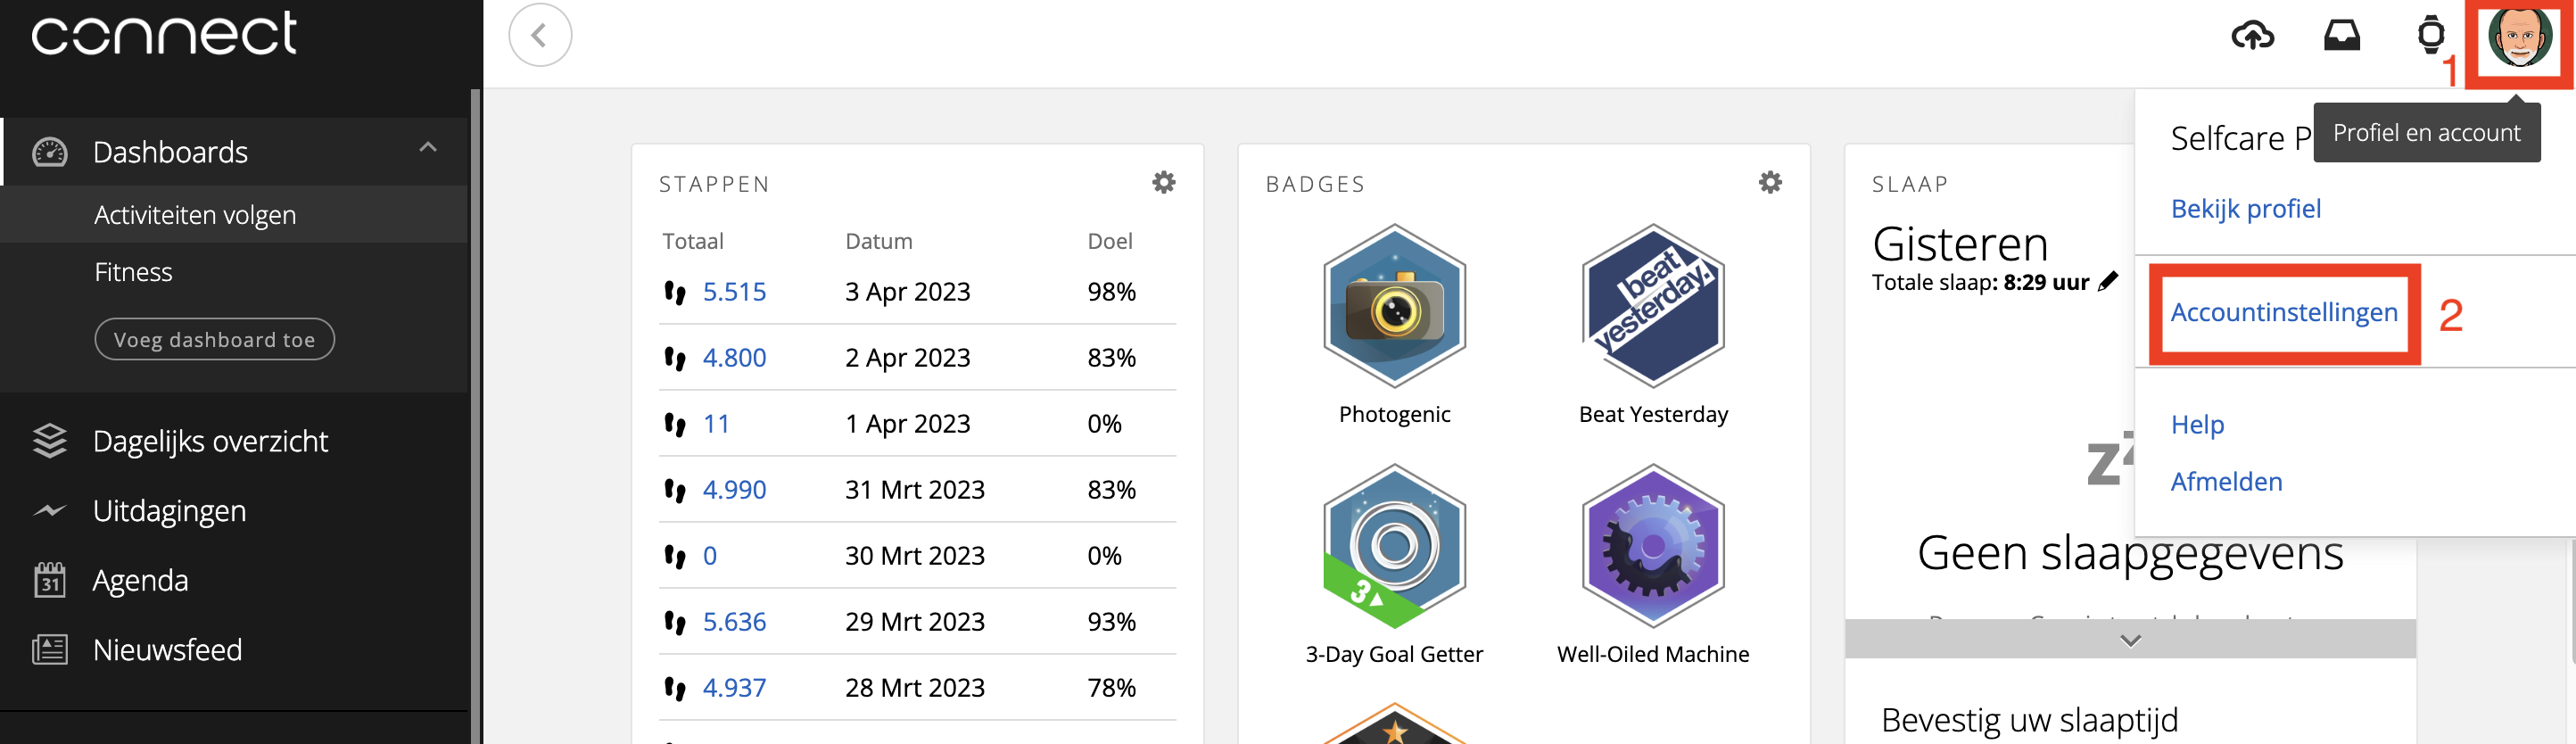Click the inbox icon in the header
This screenshot has width=2576, height=744.
click(2343, 34)
